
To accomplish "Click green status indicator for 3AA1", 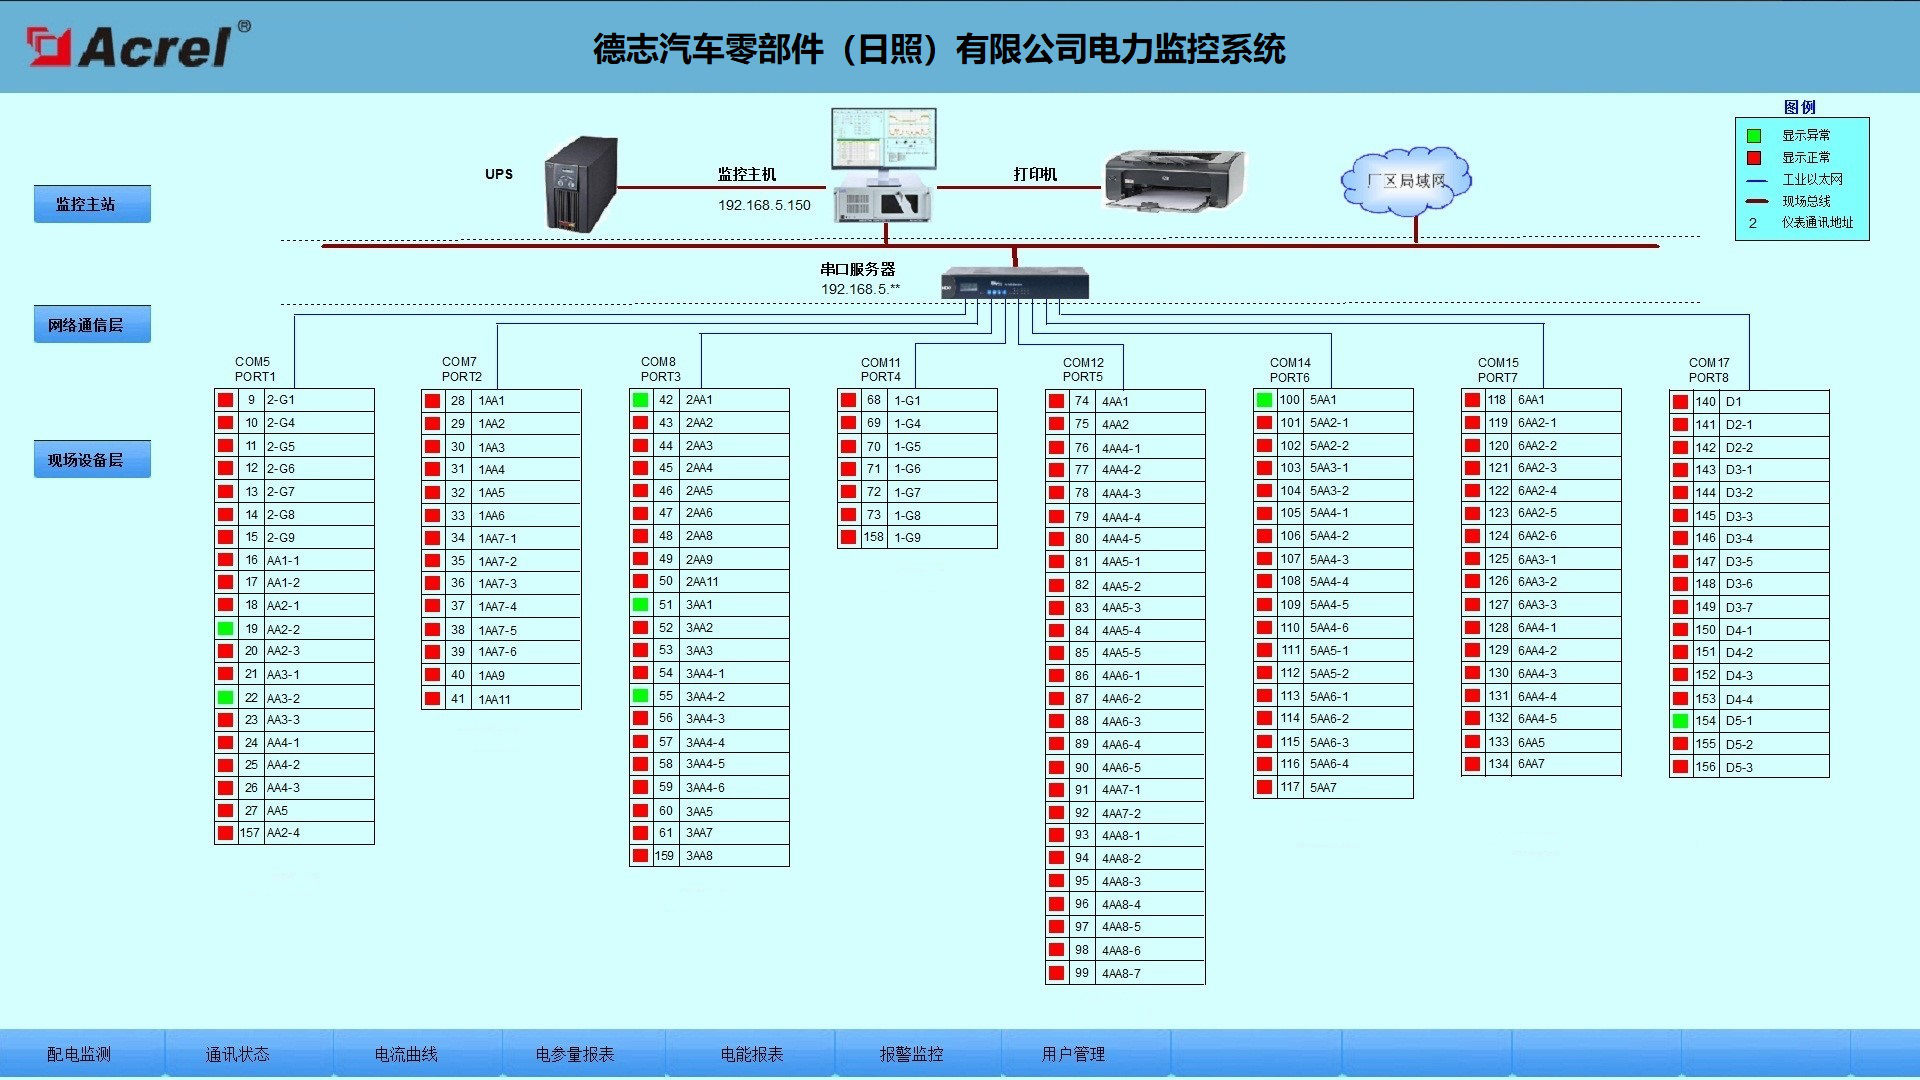I will [641, 605].
